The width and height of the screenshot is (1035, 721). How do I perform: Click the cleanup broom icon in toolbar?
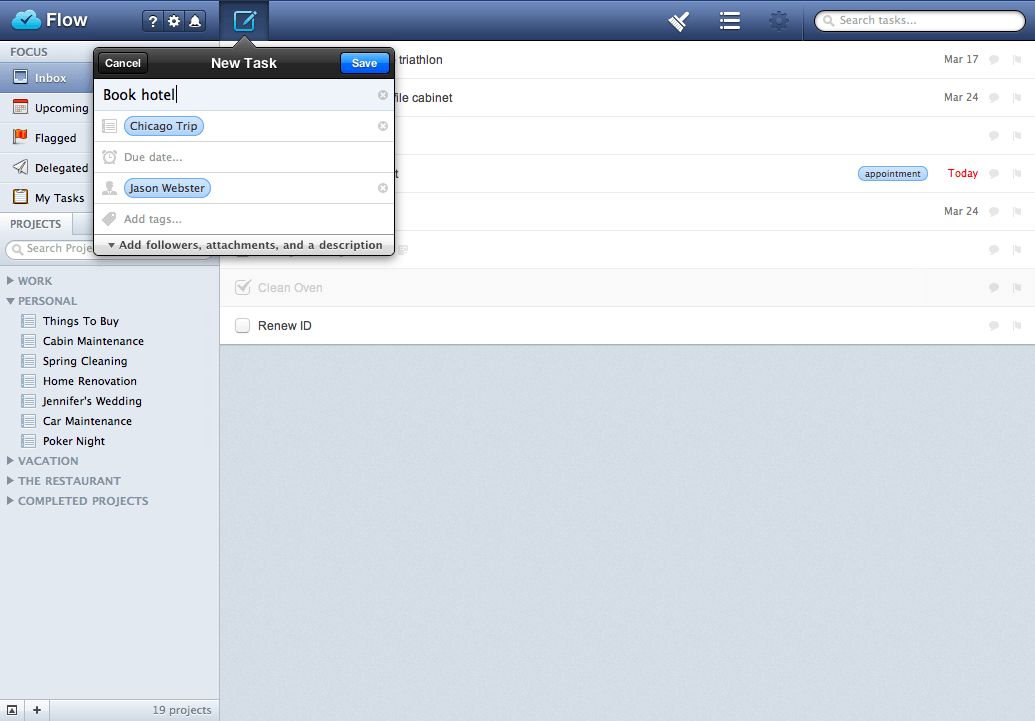pyautogui.click(x=679, y=21)
